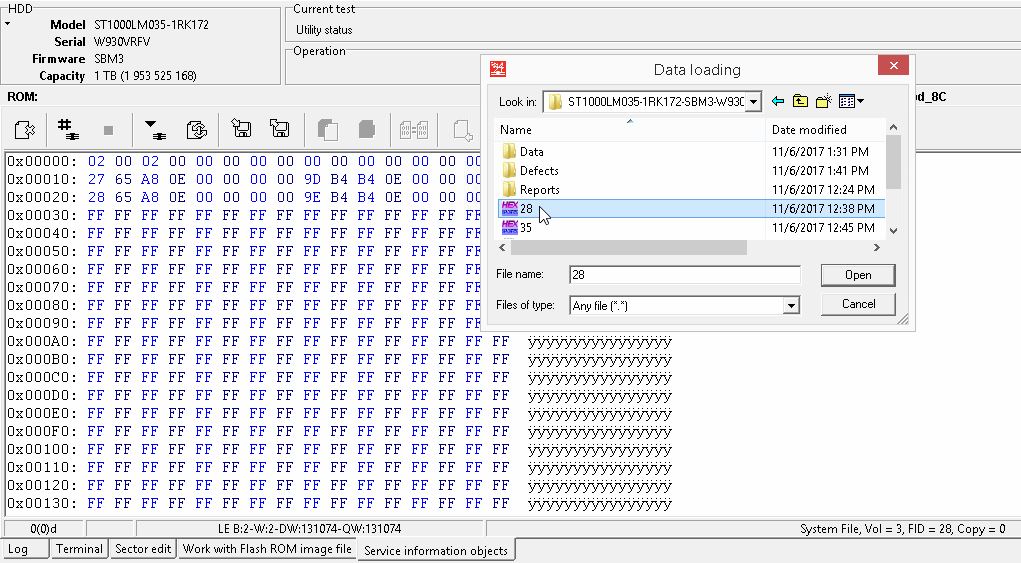Click the ASCII column of row 0x000A0
1021x563 pixels.
click(599, 341)
